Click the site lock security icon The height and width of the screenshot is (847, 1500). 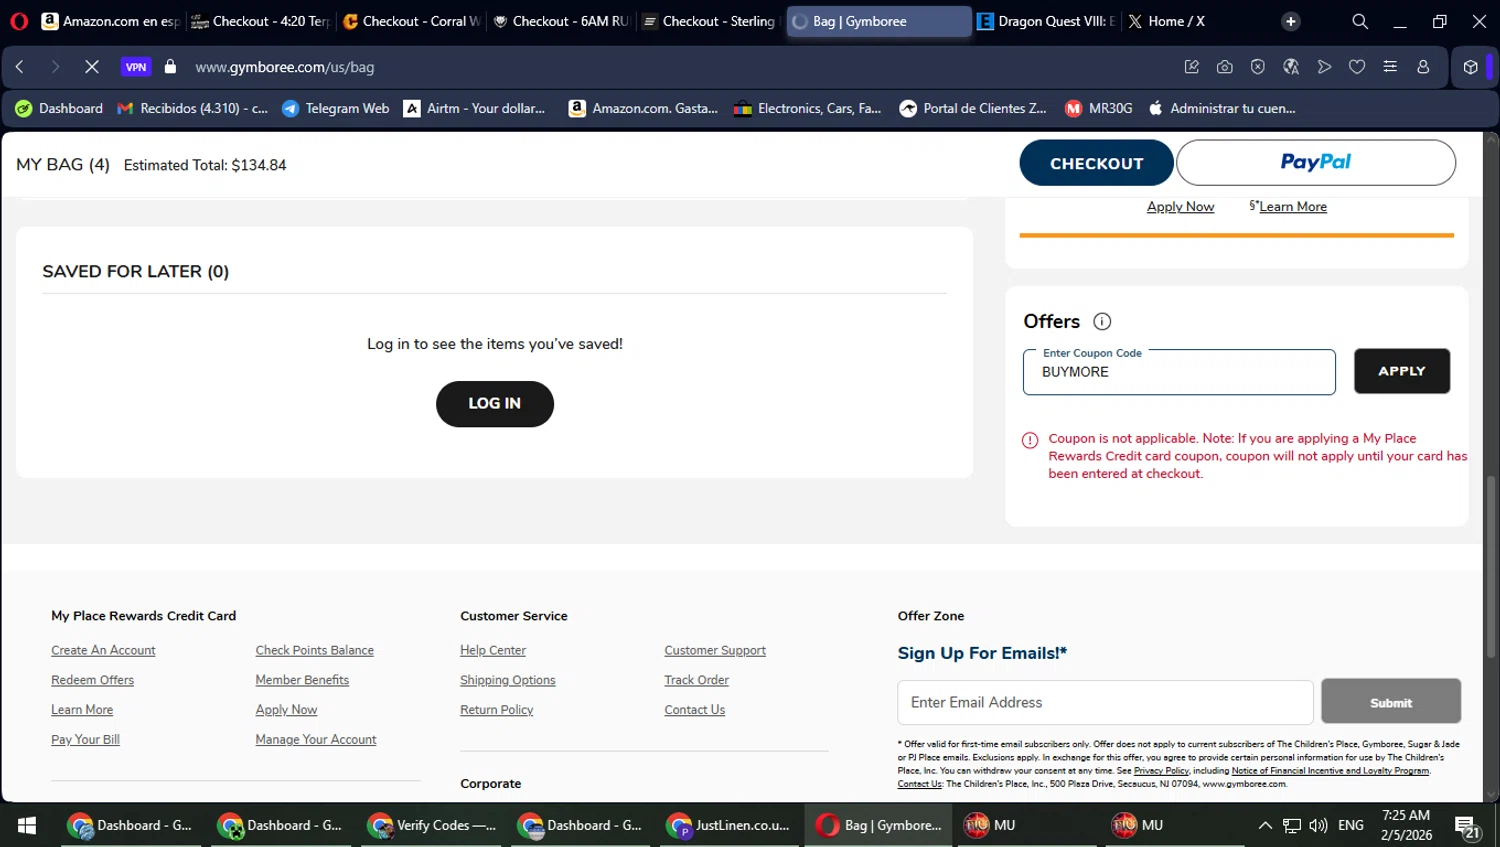tap(170, 67)
